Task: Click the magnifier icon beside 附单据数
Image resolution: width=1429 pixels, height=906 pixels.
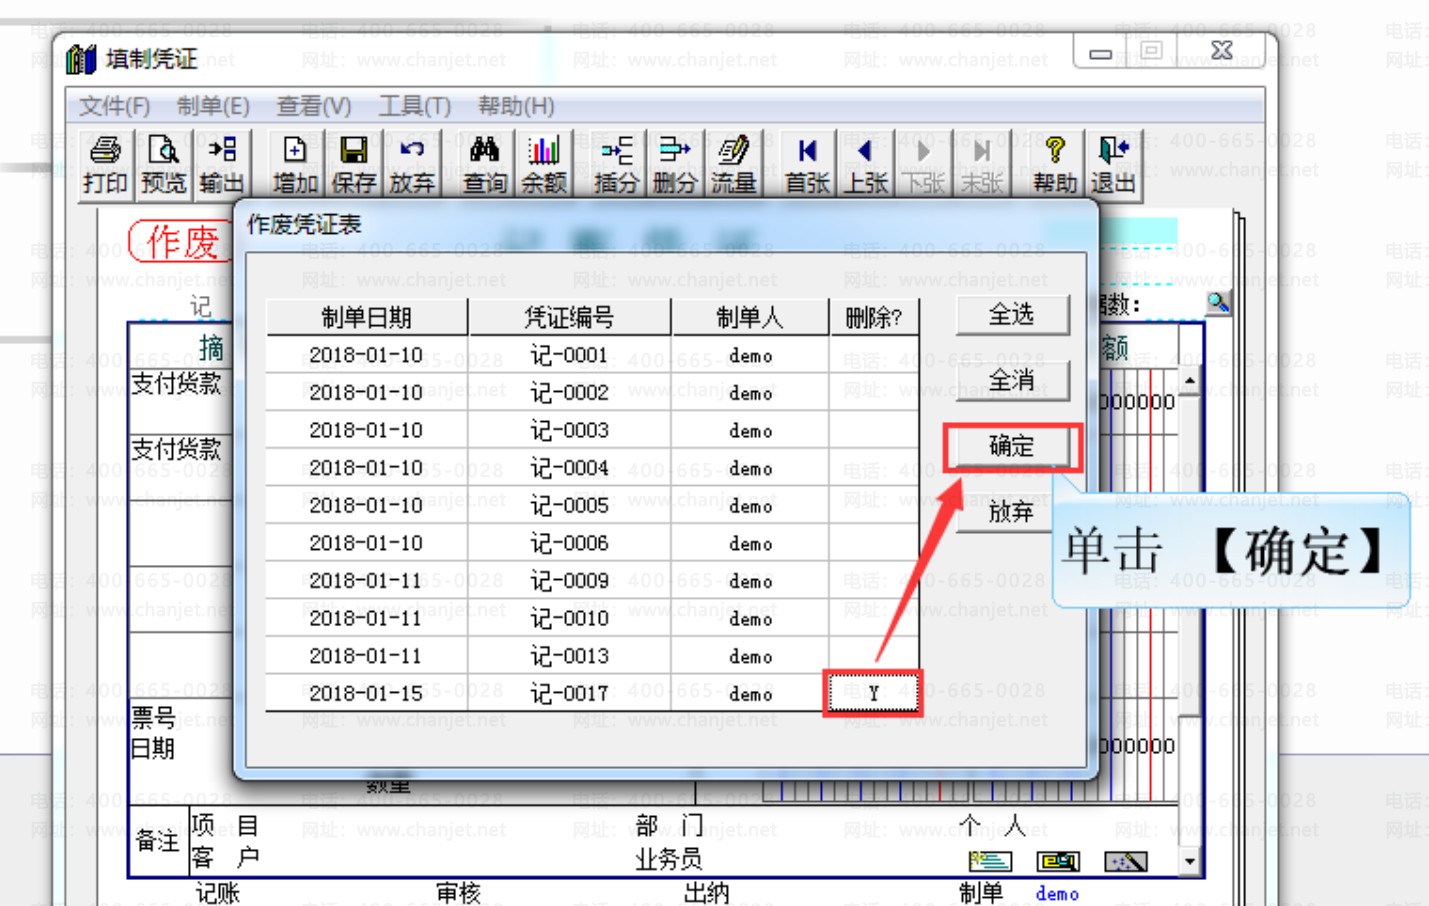Action: (x=1218, y=302)
